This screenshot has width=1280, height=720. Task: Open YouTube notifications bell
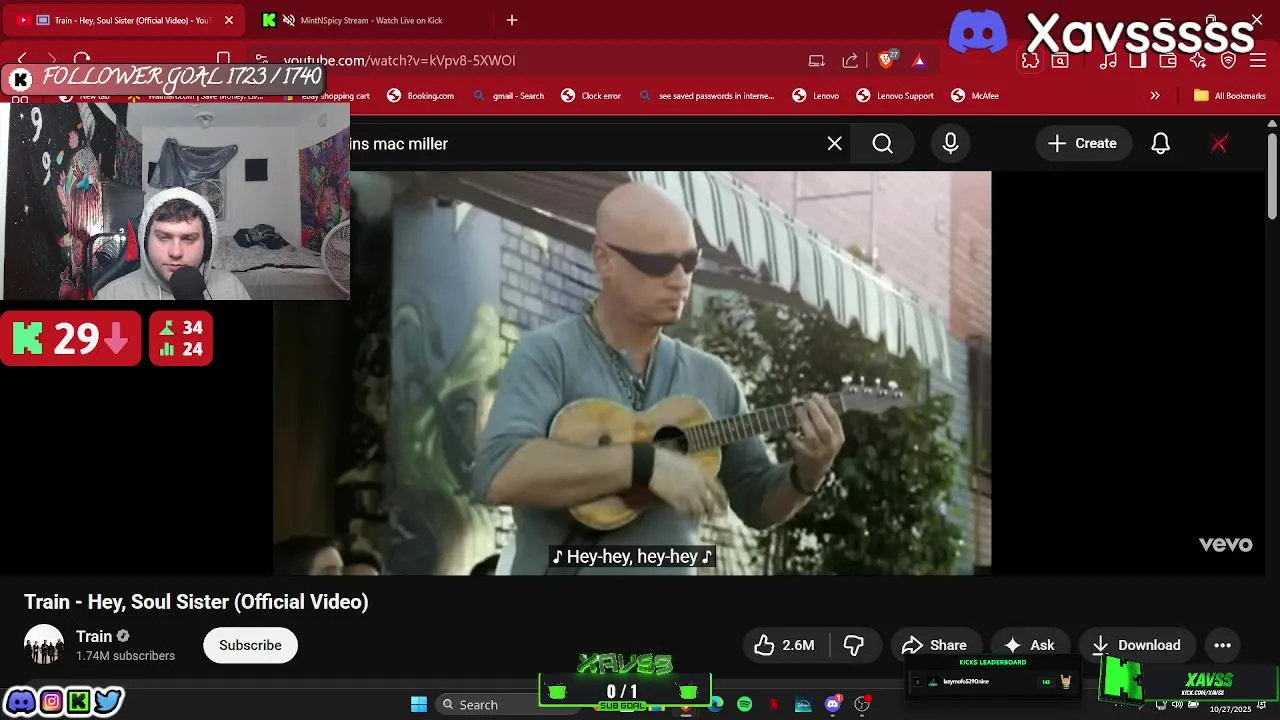pos(1160,144)
